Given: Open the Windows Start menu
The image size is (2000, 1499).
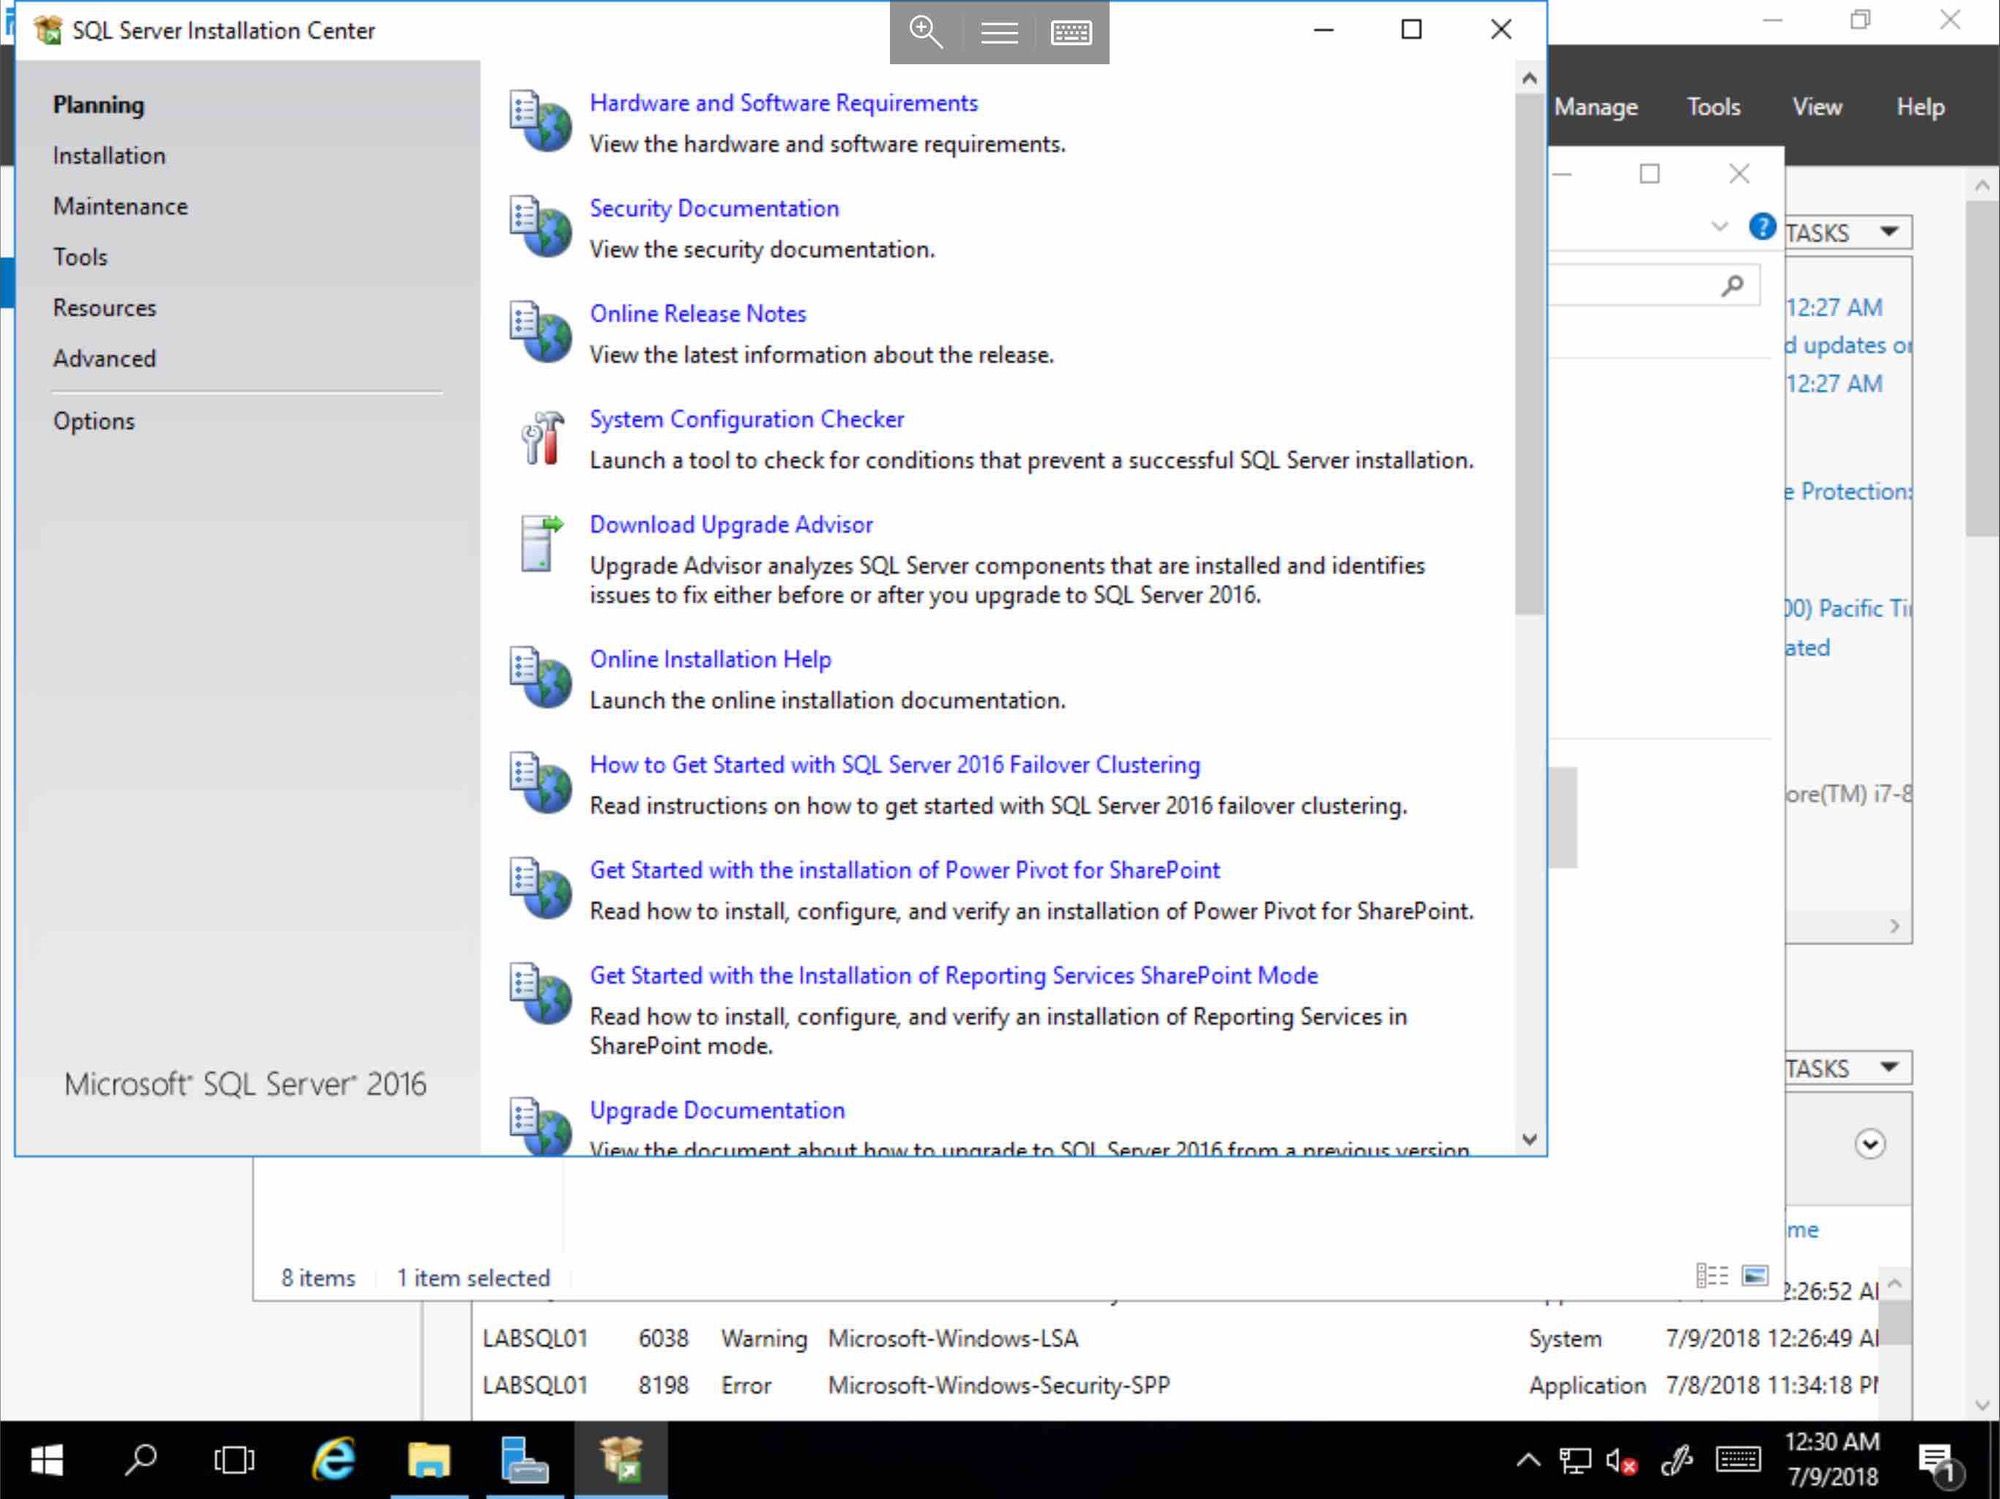Looking at the screenshot, I should point(47,1460).
